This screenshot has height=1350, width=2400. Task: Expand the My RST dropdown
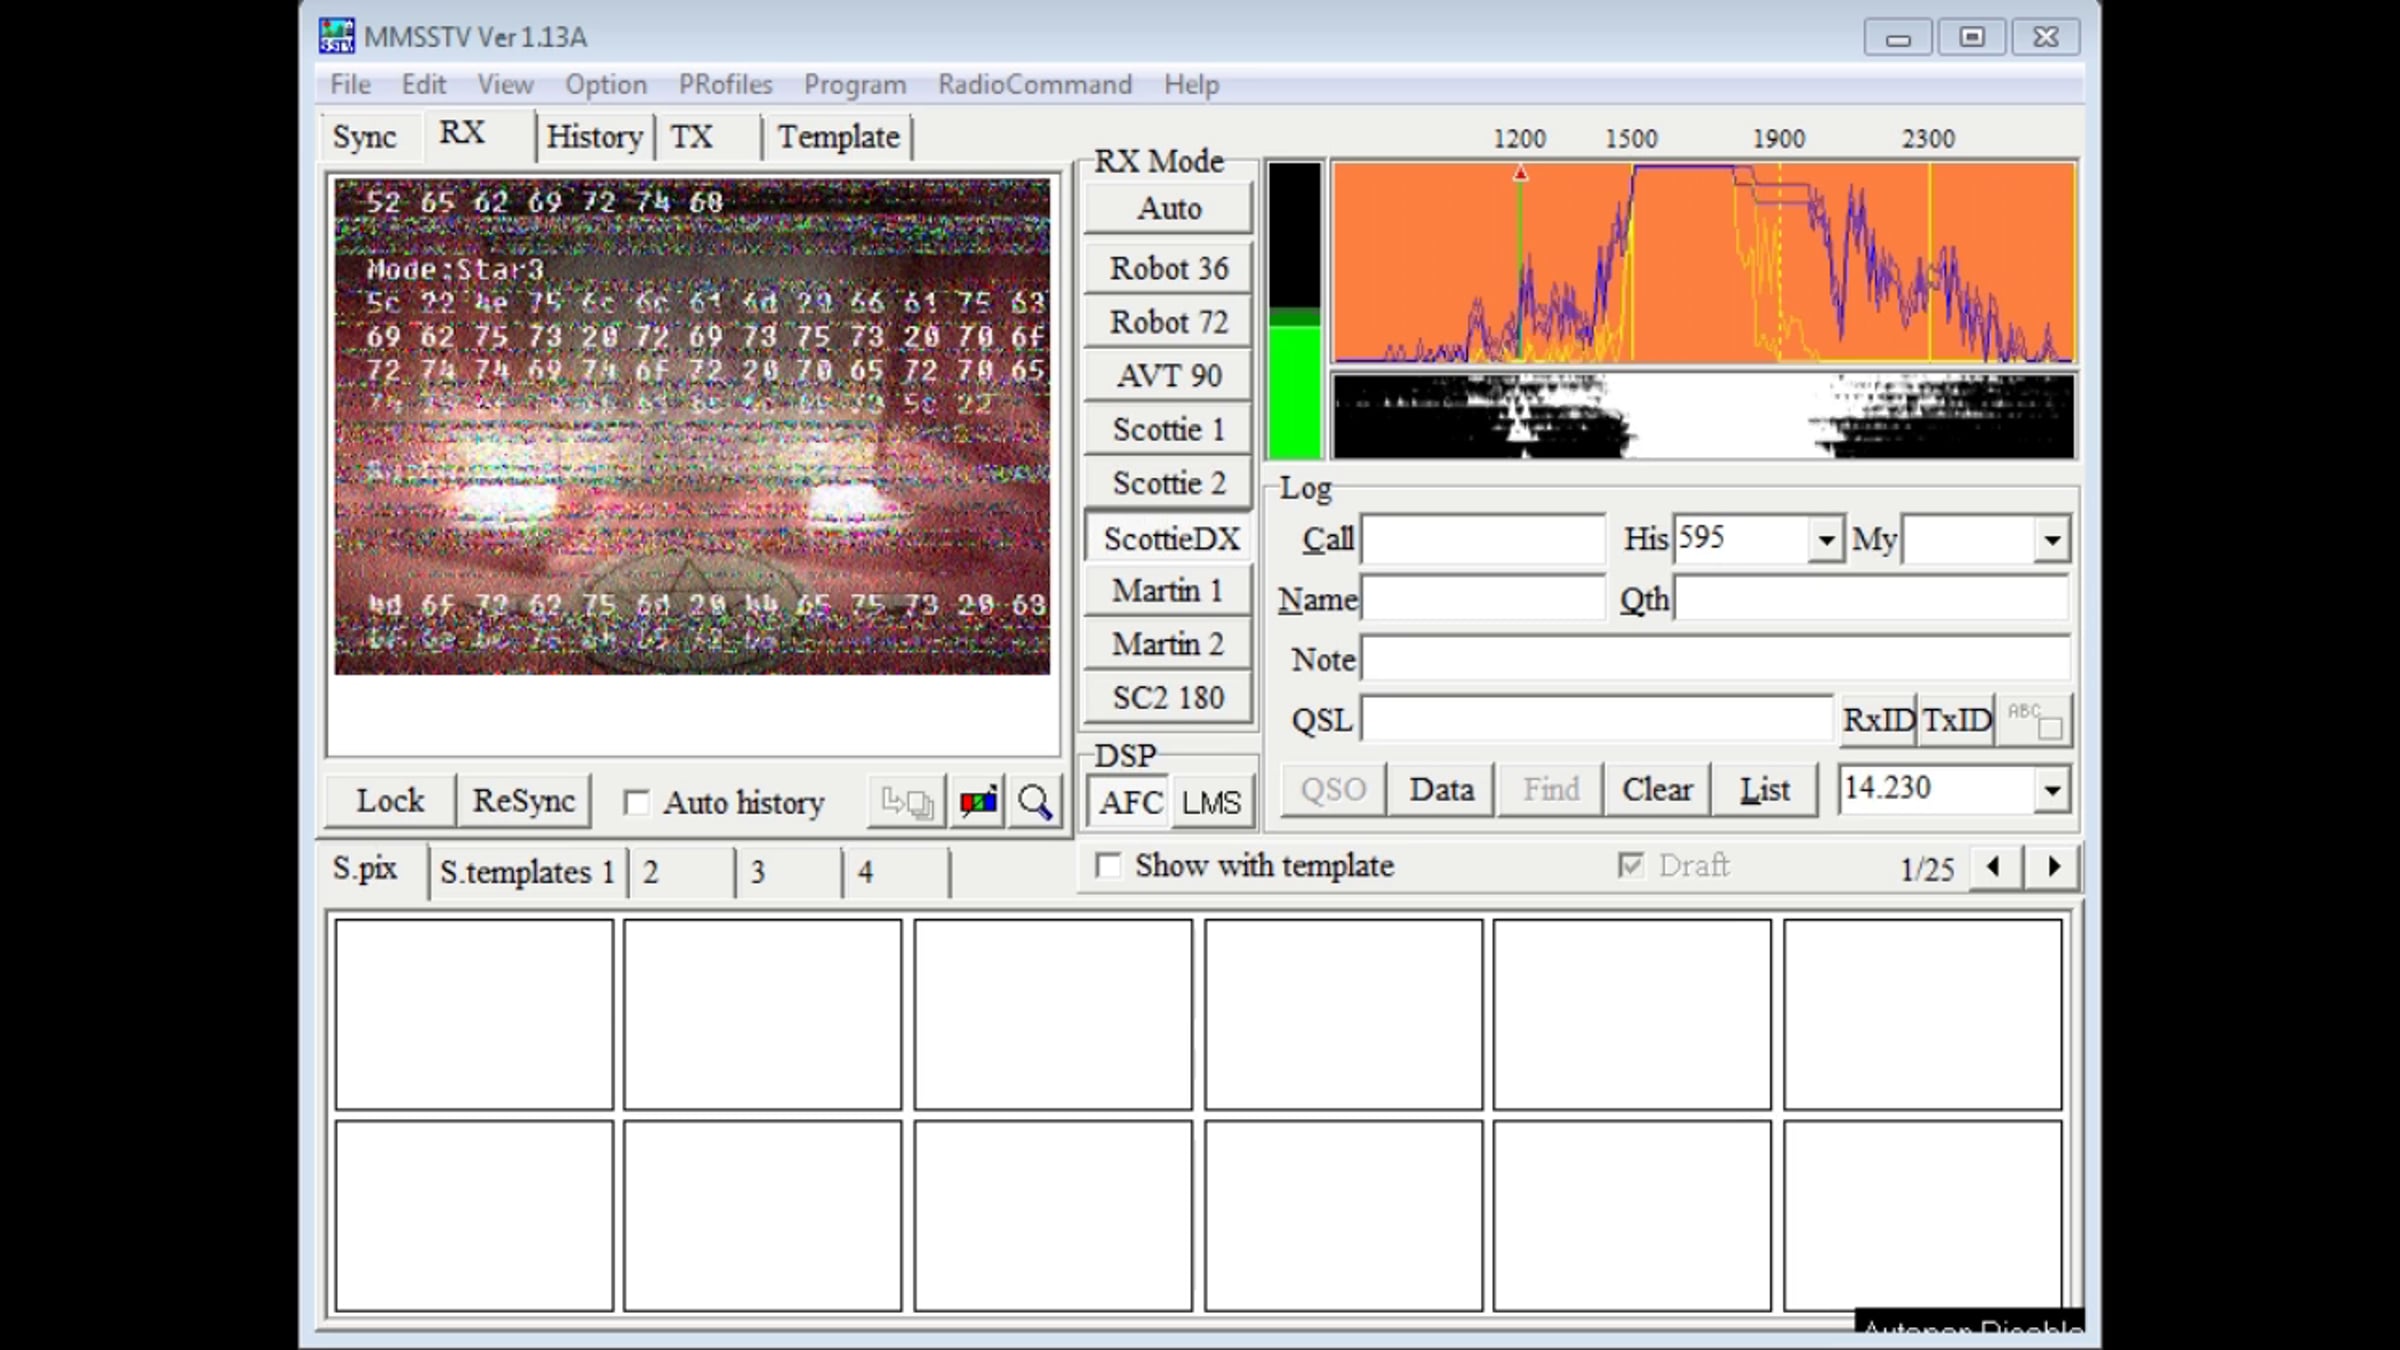(2052, 540)
